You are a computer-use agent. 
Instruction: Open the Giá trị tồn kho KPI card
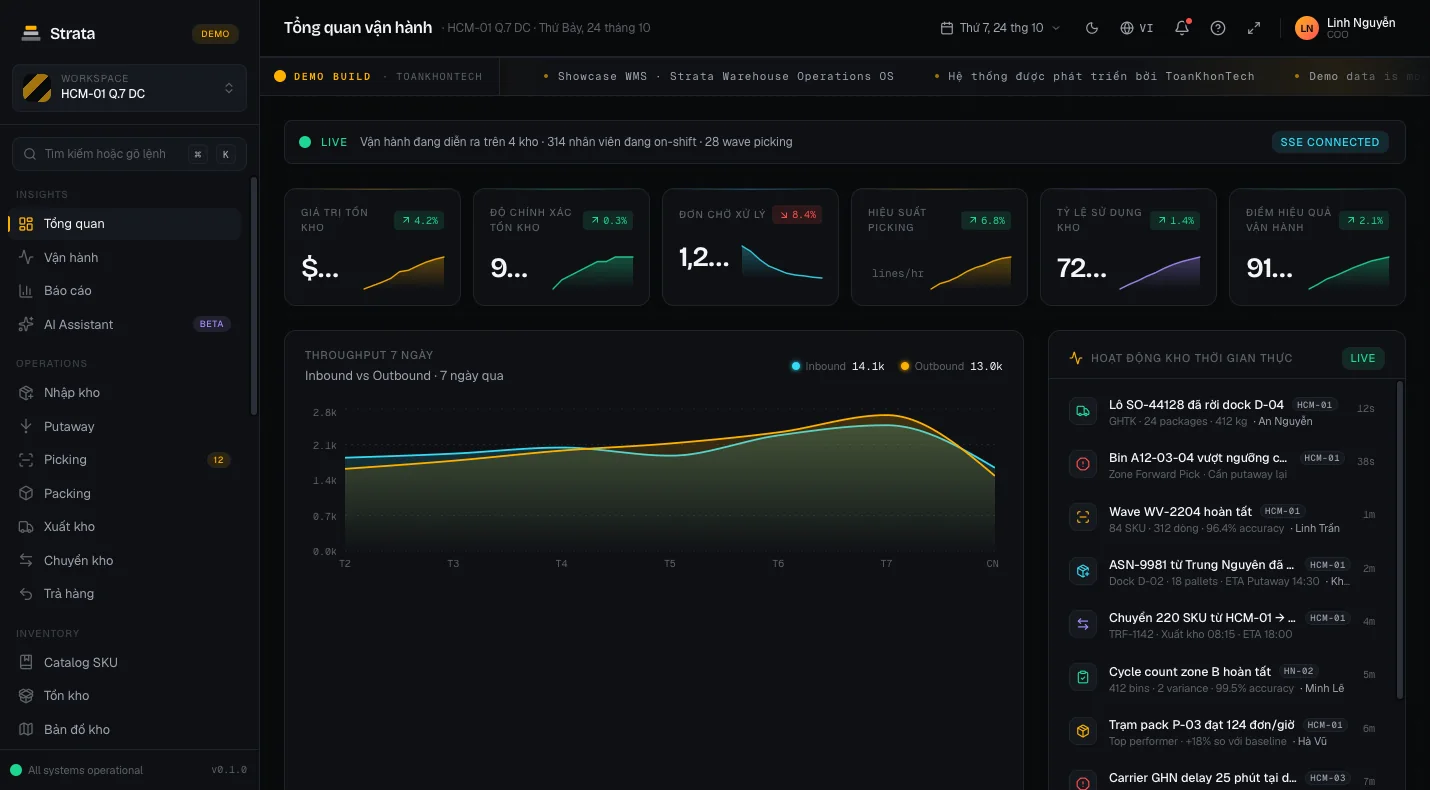372,247
